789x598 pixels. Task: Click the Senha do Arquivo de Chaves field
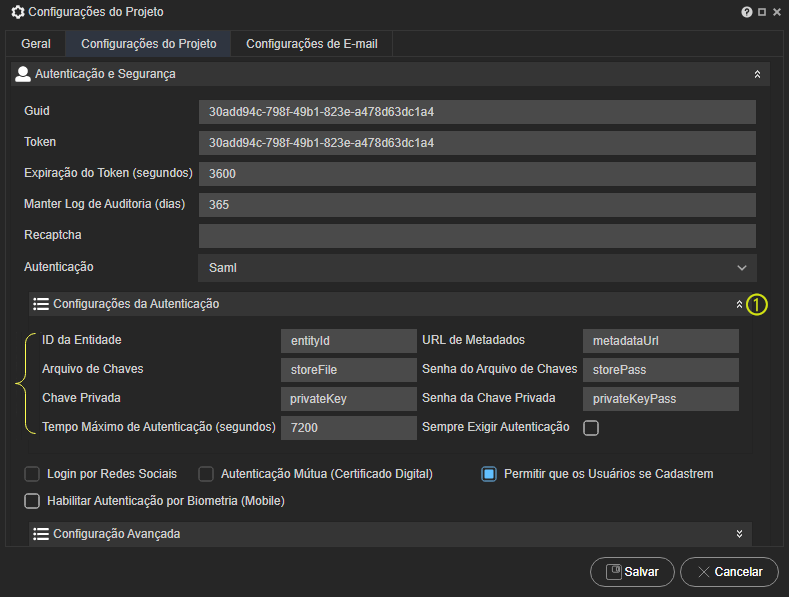coord(661,370)
